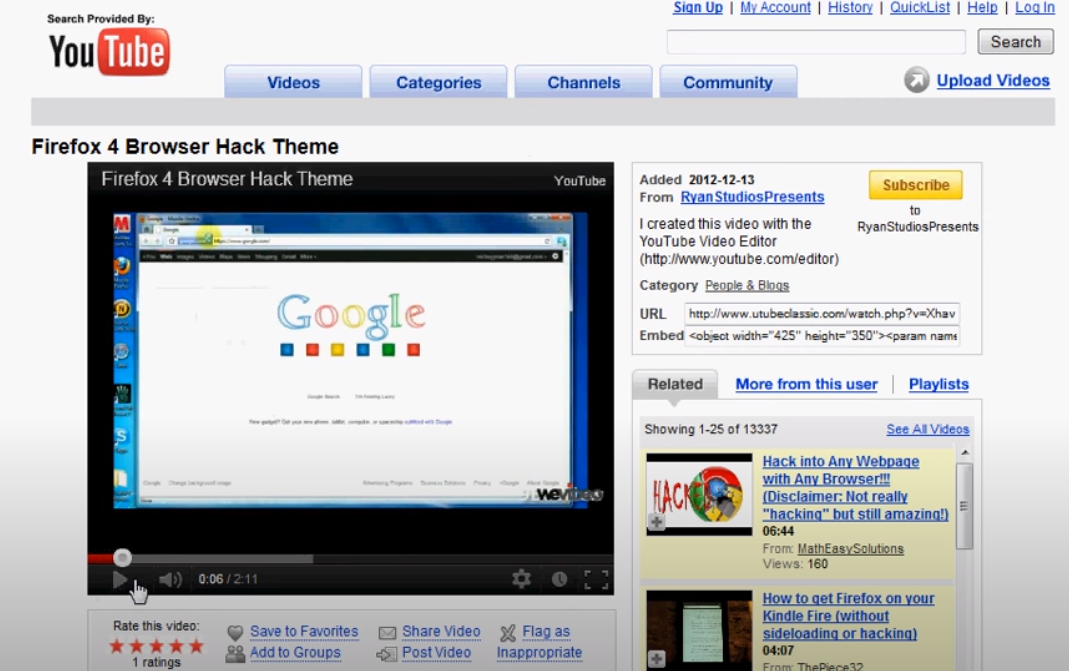Click the Watch Later clock icon
The height and width of the screenshot is (671, 1069).
point(559,579)
